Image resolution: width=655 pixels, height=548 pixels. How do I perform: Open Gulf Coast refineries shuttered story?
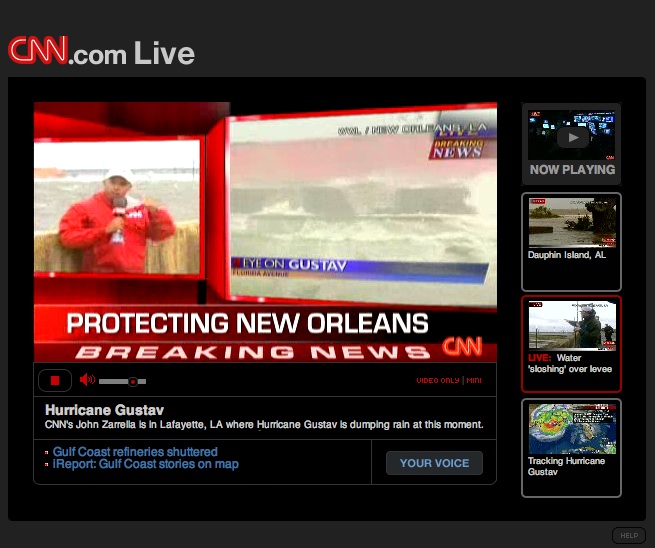[x=135, y=452]
